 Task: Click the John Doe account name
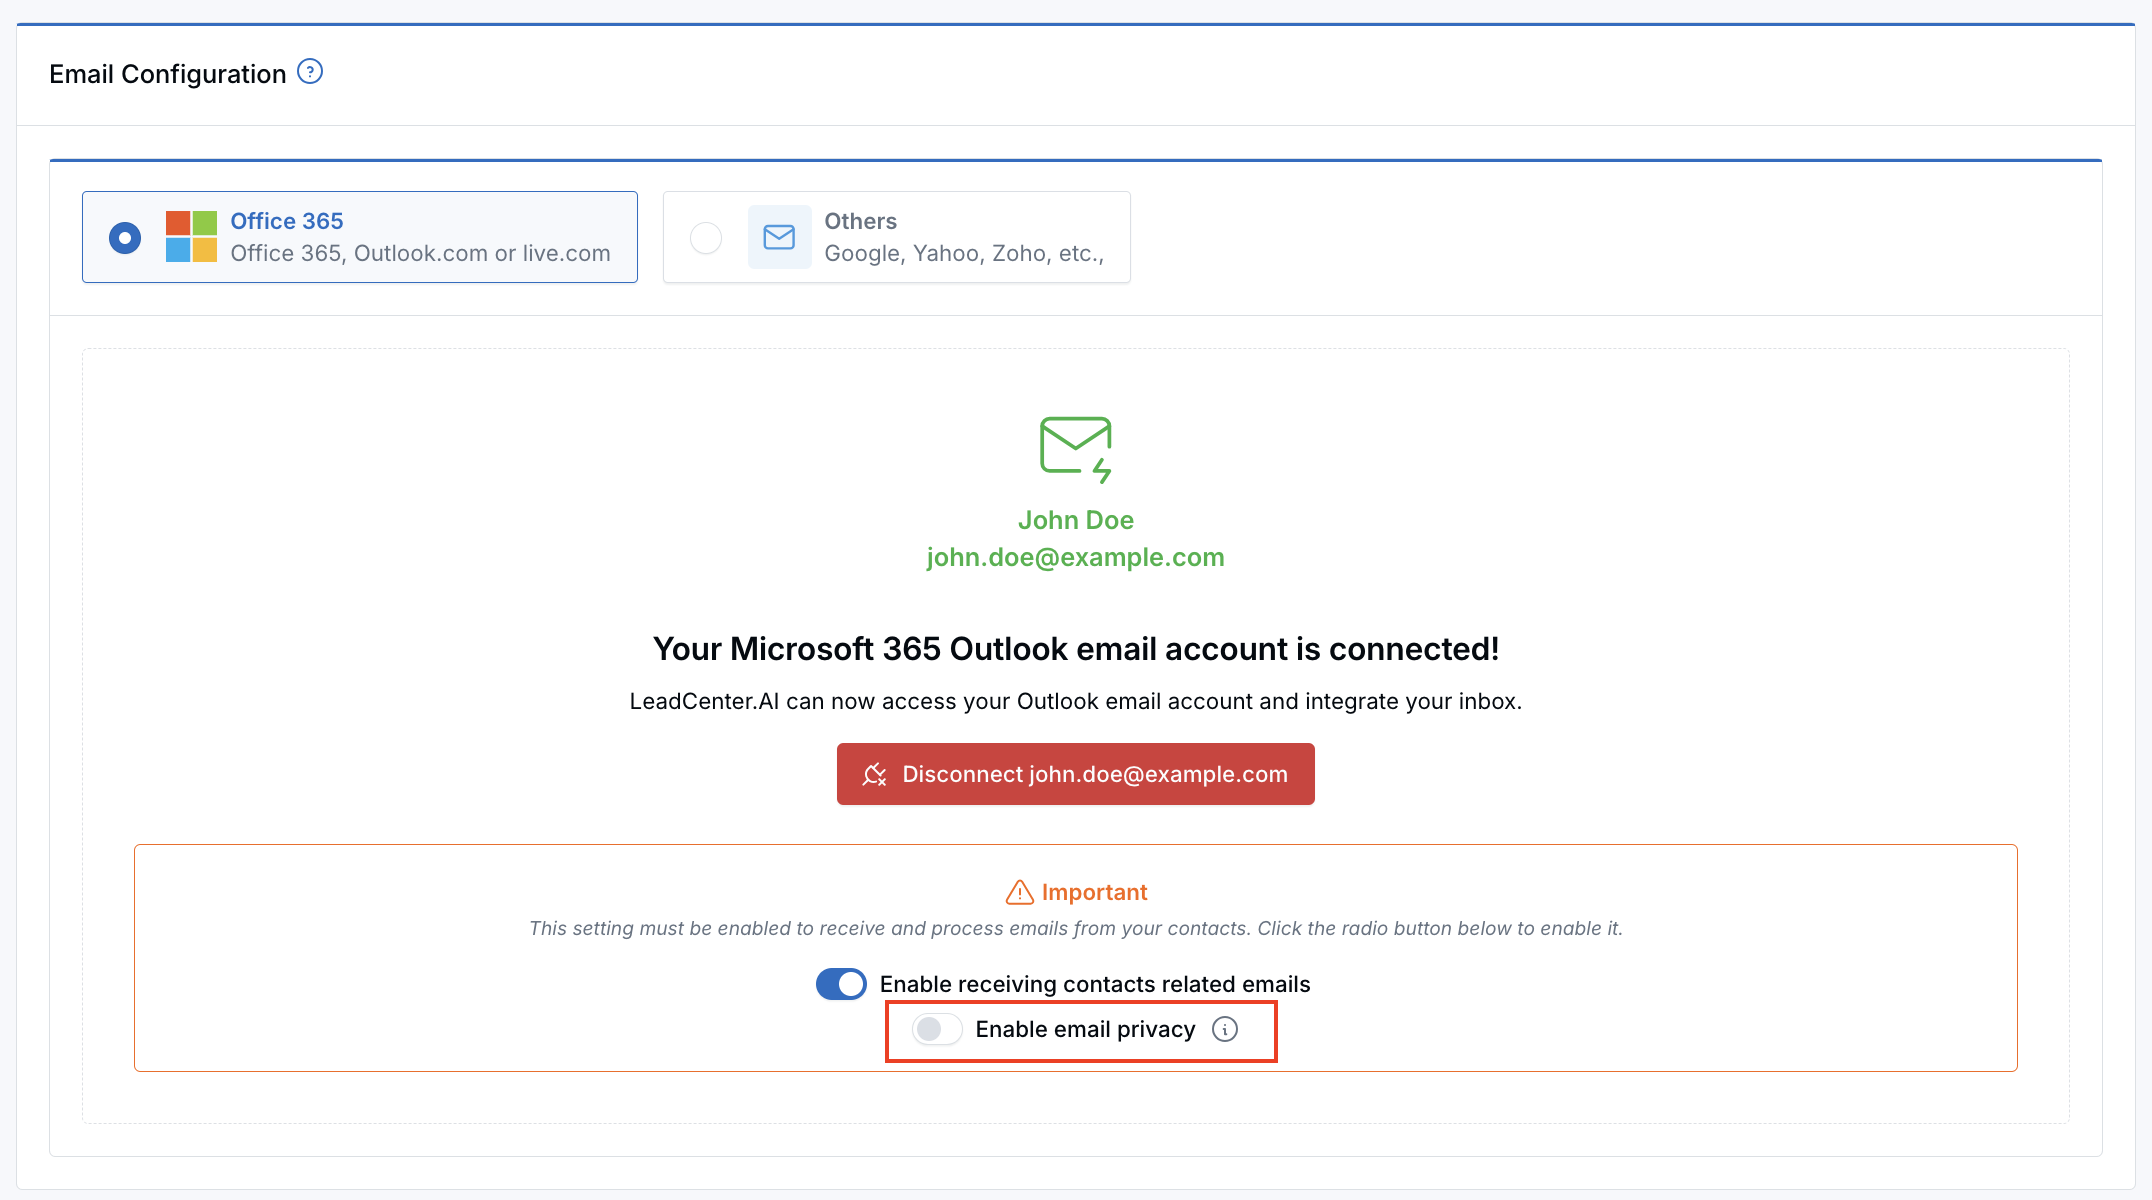pos(1075,520)
